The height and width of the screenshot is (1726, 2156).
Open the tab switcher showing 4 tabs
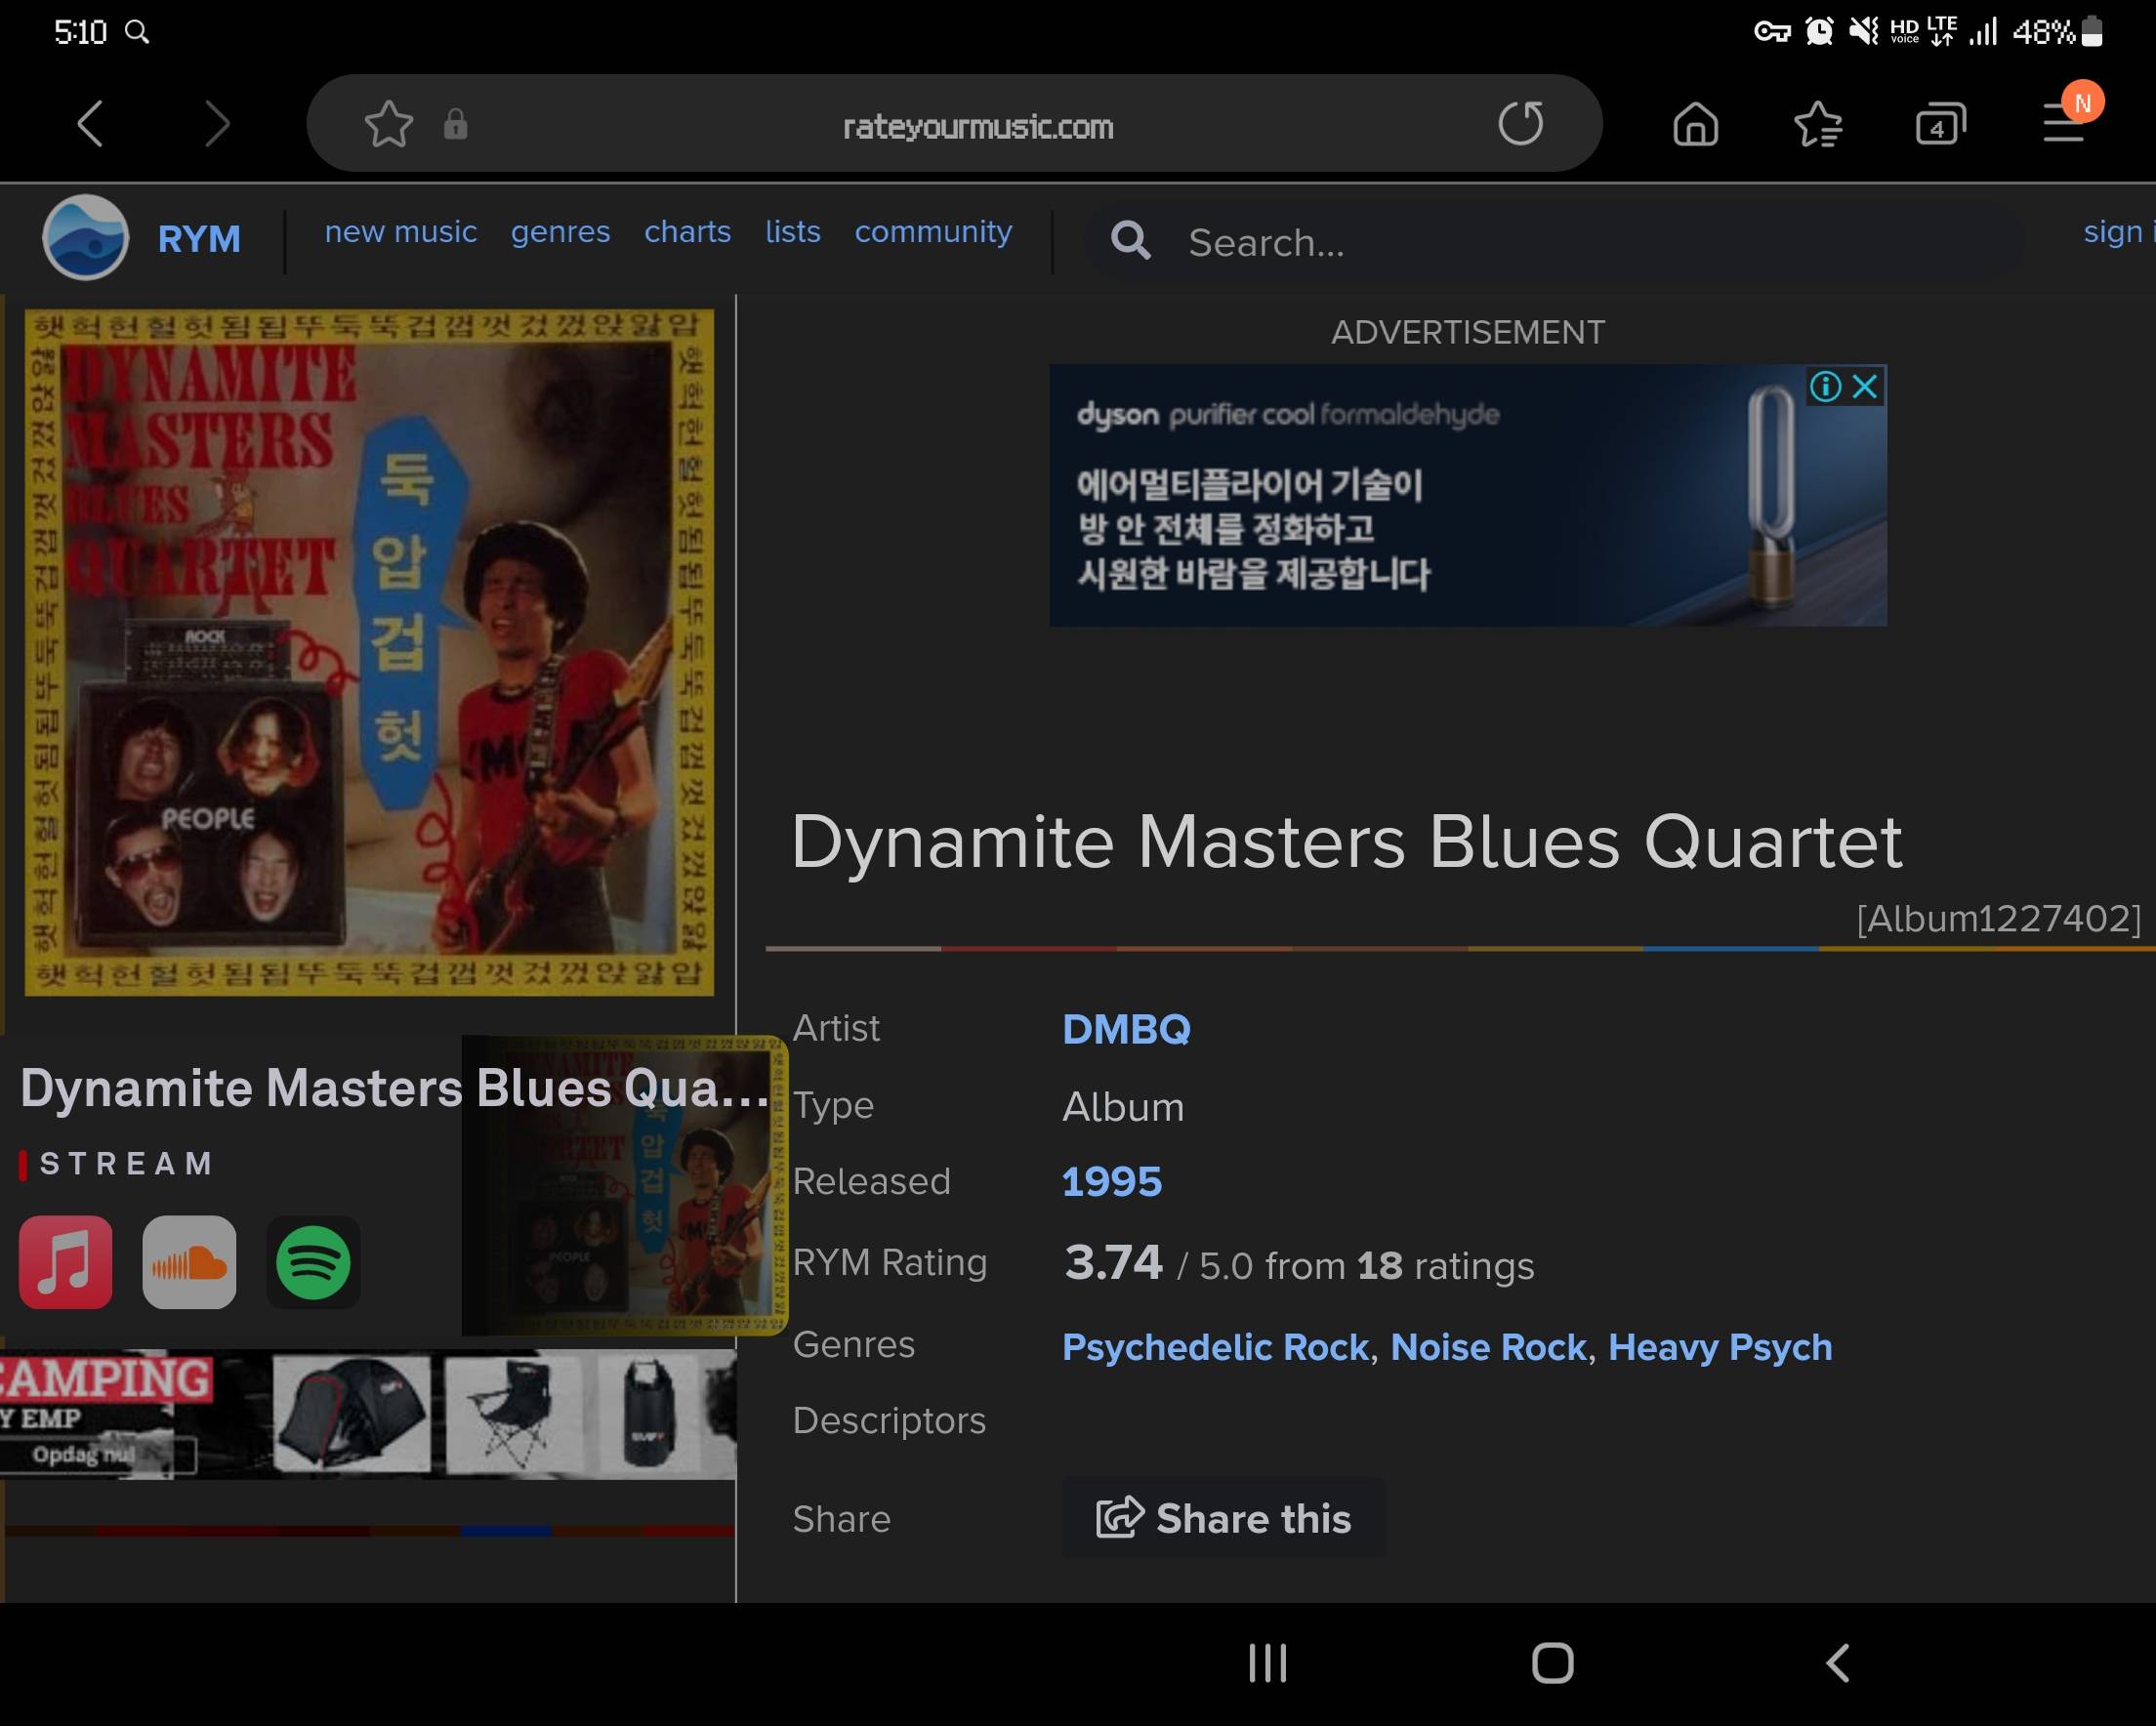[x=1939, y=126]
